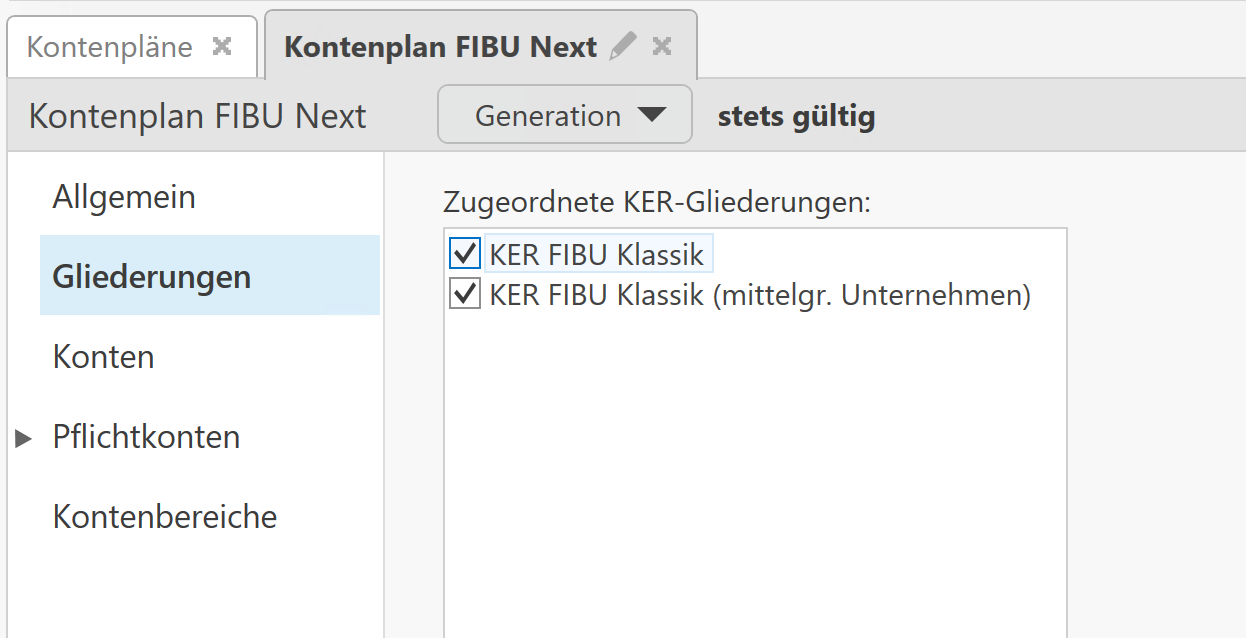The height and width of the screenshot is (638, 1246).
Task: Click the Pflichtkonten sidebar label
Action: coord(147,437)
